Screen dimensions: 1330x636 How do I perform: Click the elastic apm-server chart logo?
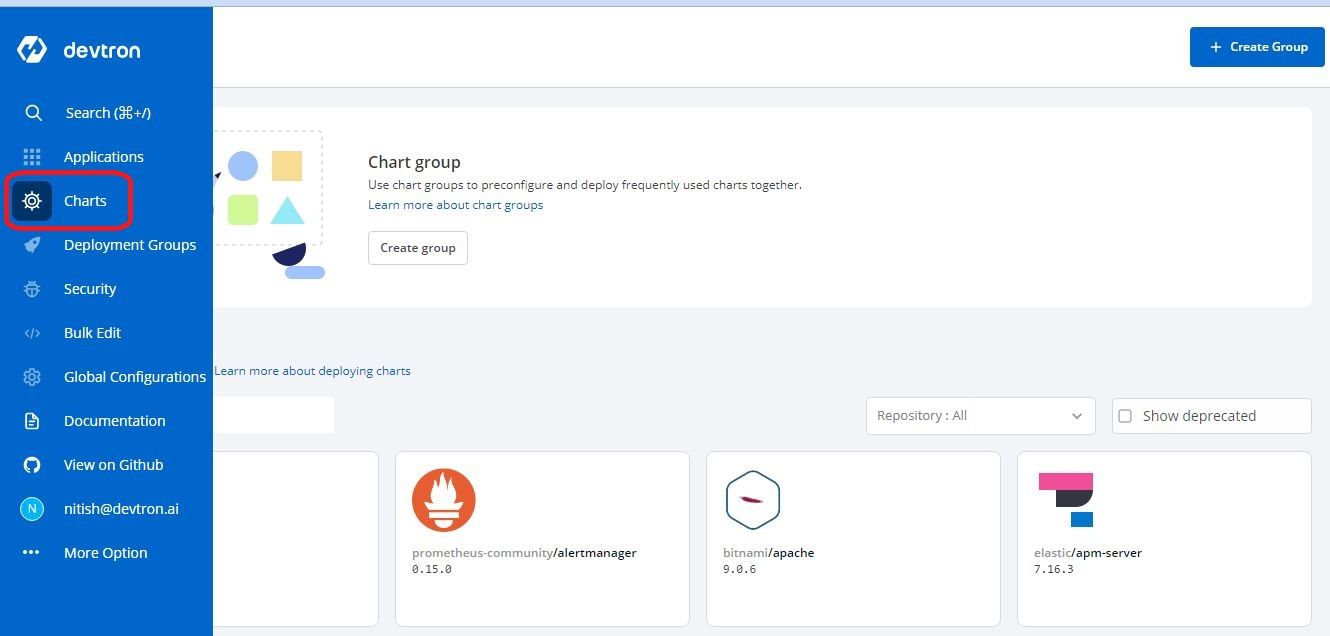(1066, 500)
